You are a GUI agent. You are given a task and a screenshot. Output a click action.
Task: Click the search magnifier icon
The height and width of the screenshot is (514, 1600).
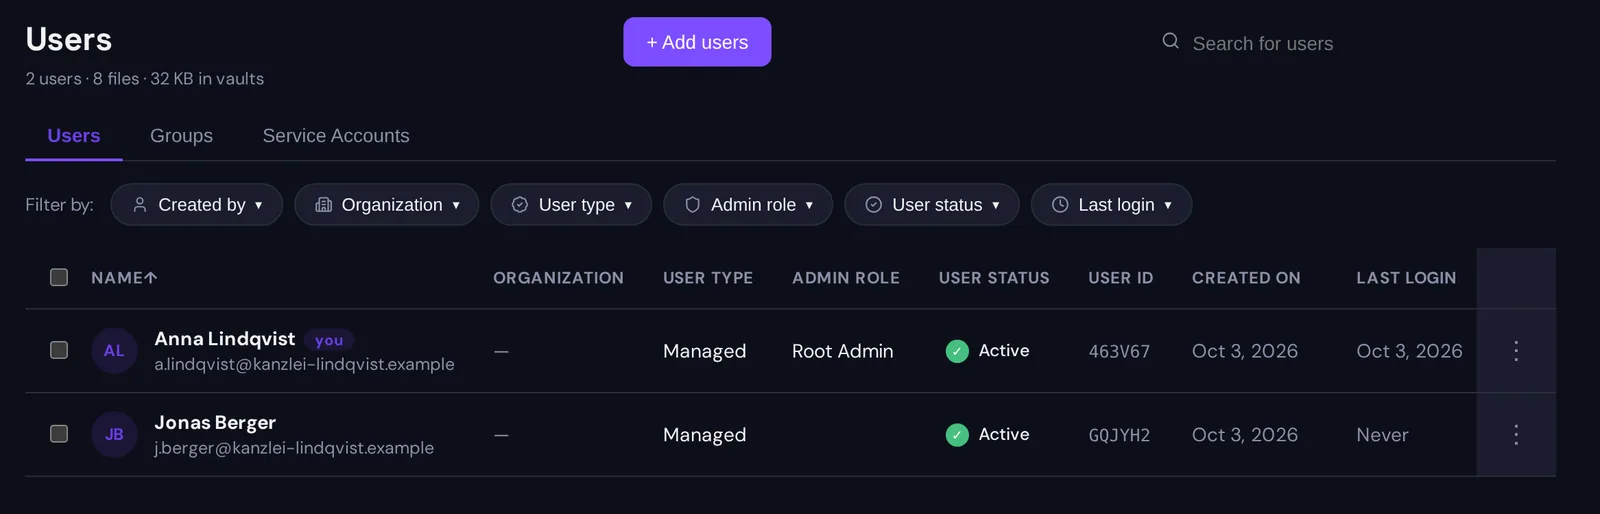click(1170, 41)
